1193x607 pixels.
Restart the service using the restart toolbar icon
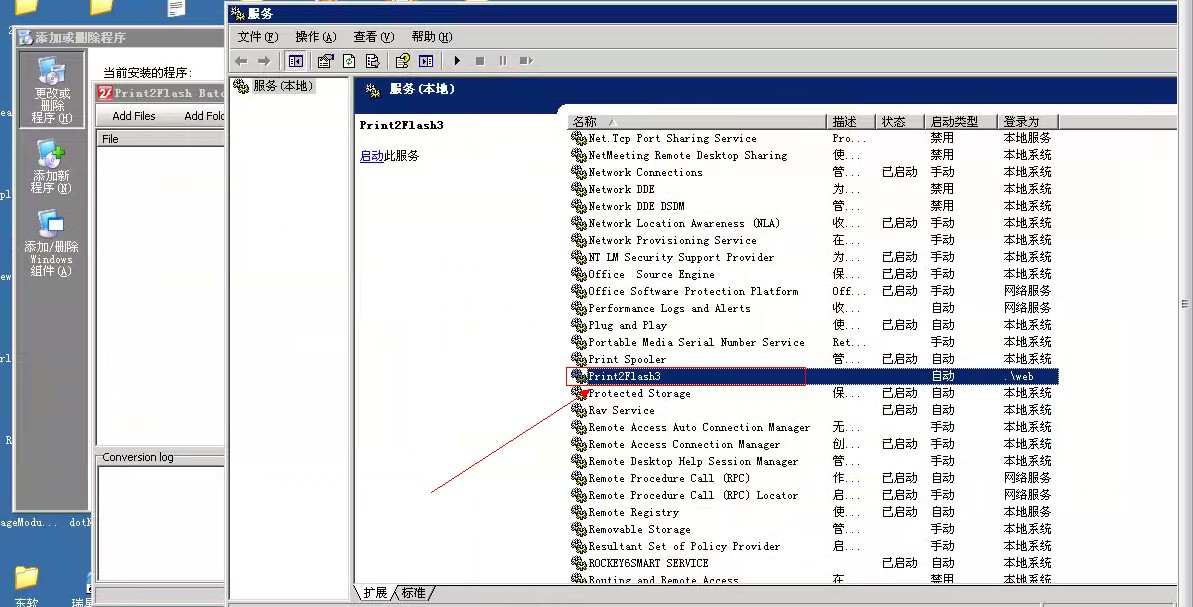pos(526,61)
